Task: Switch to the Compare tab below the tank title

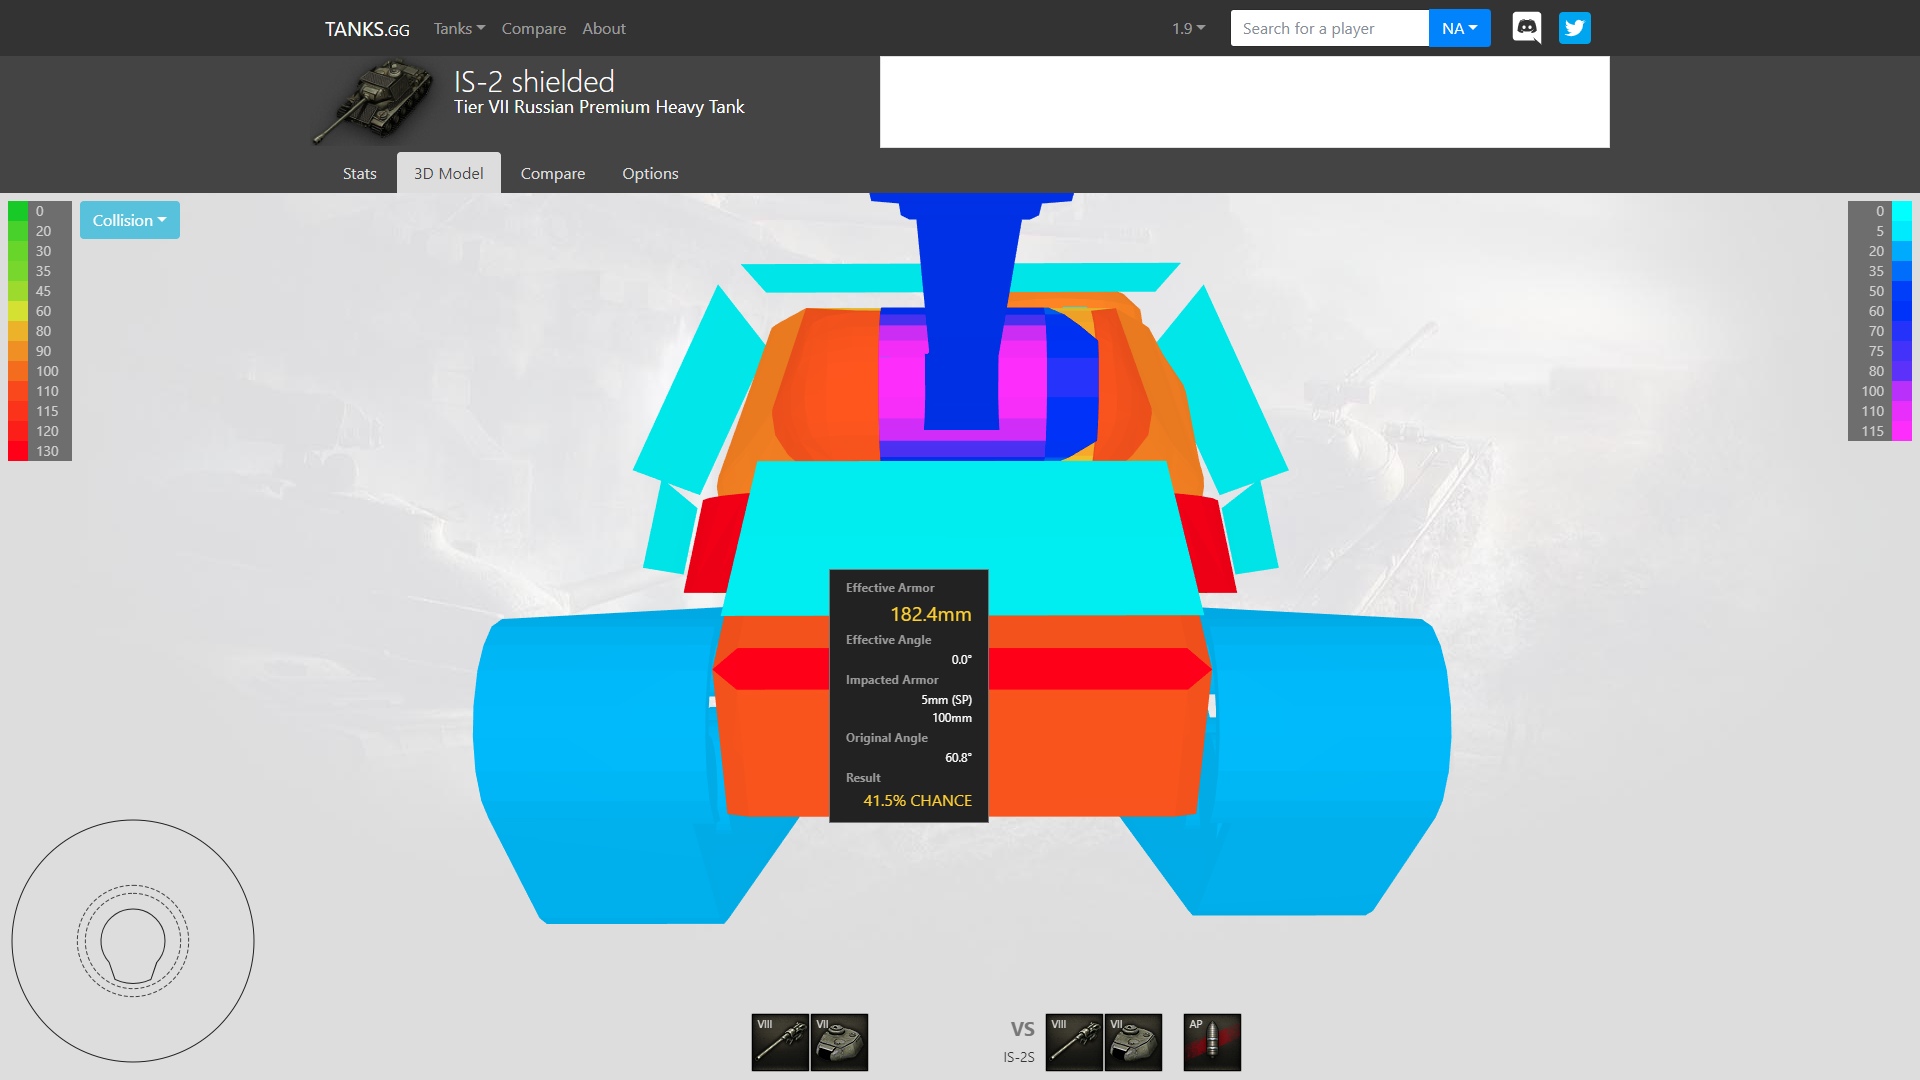Action: [x=553, y=173]
